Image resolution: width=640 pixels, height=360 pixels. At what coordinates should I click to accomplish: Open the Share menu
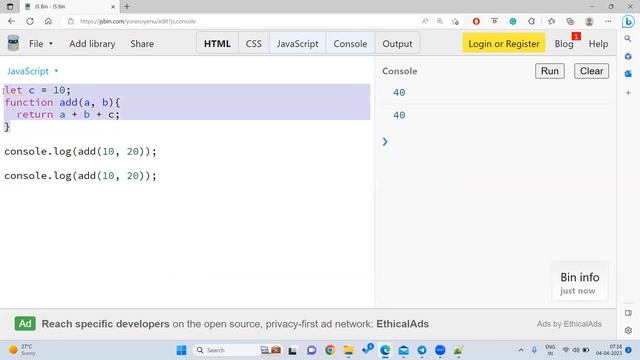142,44
